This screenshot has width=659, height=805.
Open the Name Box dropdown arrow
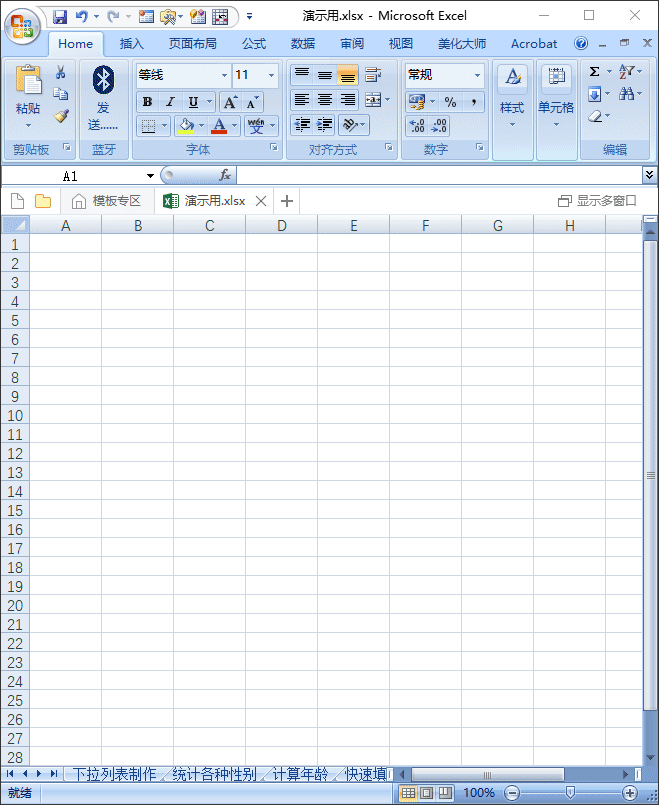[150, 176]
